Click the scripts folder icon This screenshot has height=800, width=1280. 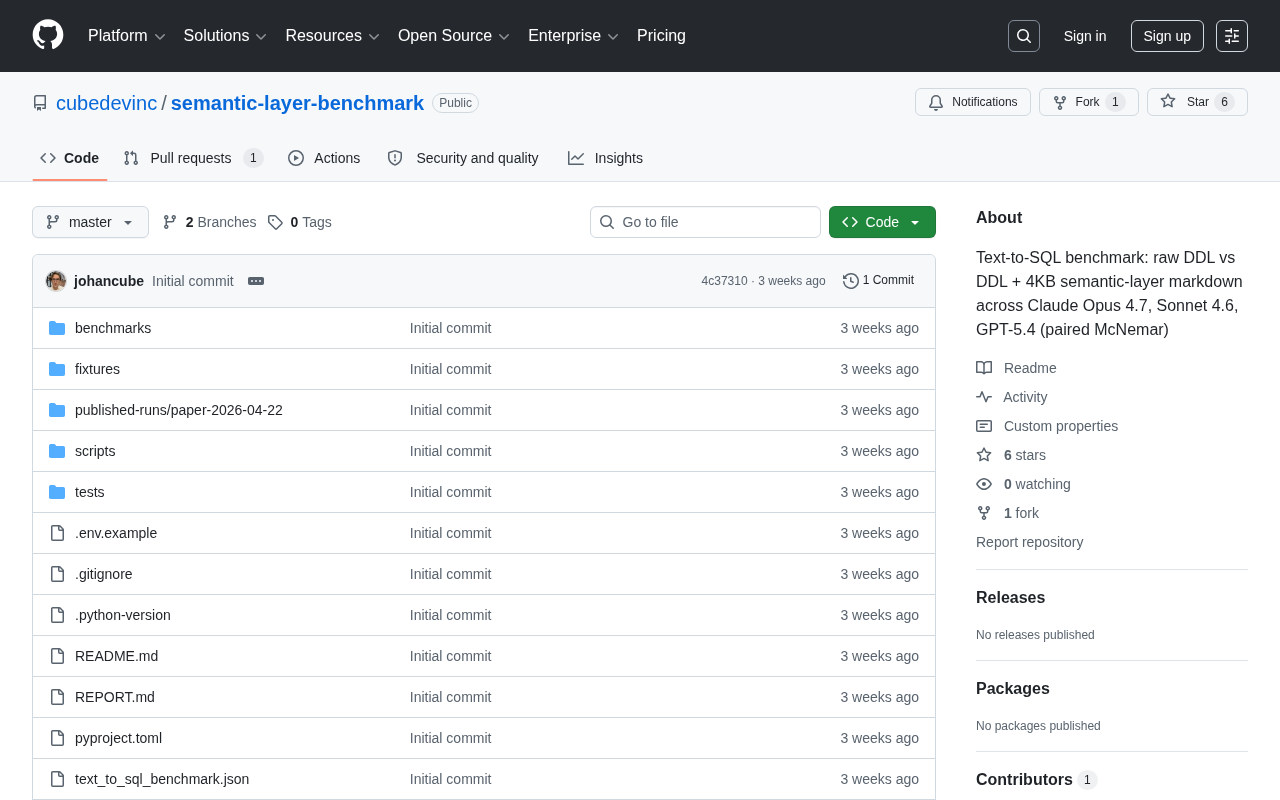pyautogui.click(x=57, y=451)
